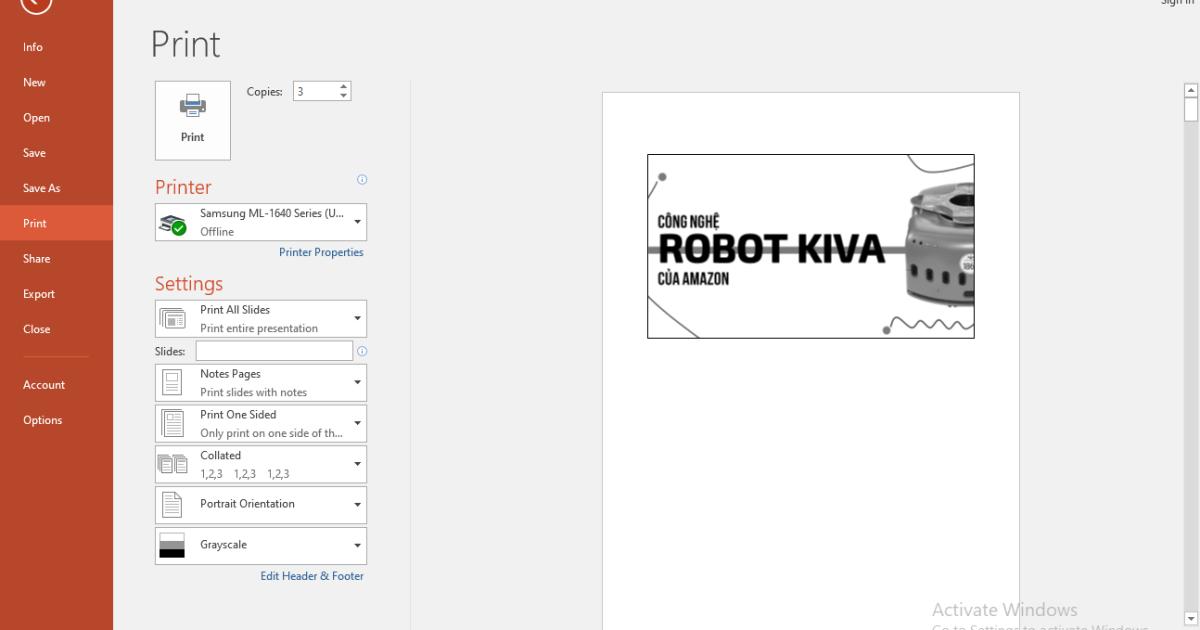Click the preview scrollbar up arrow

pyautogui.click(x=1190, y=90)
